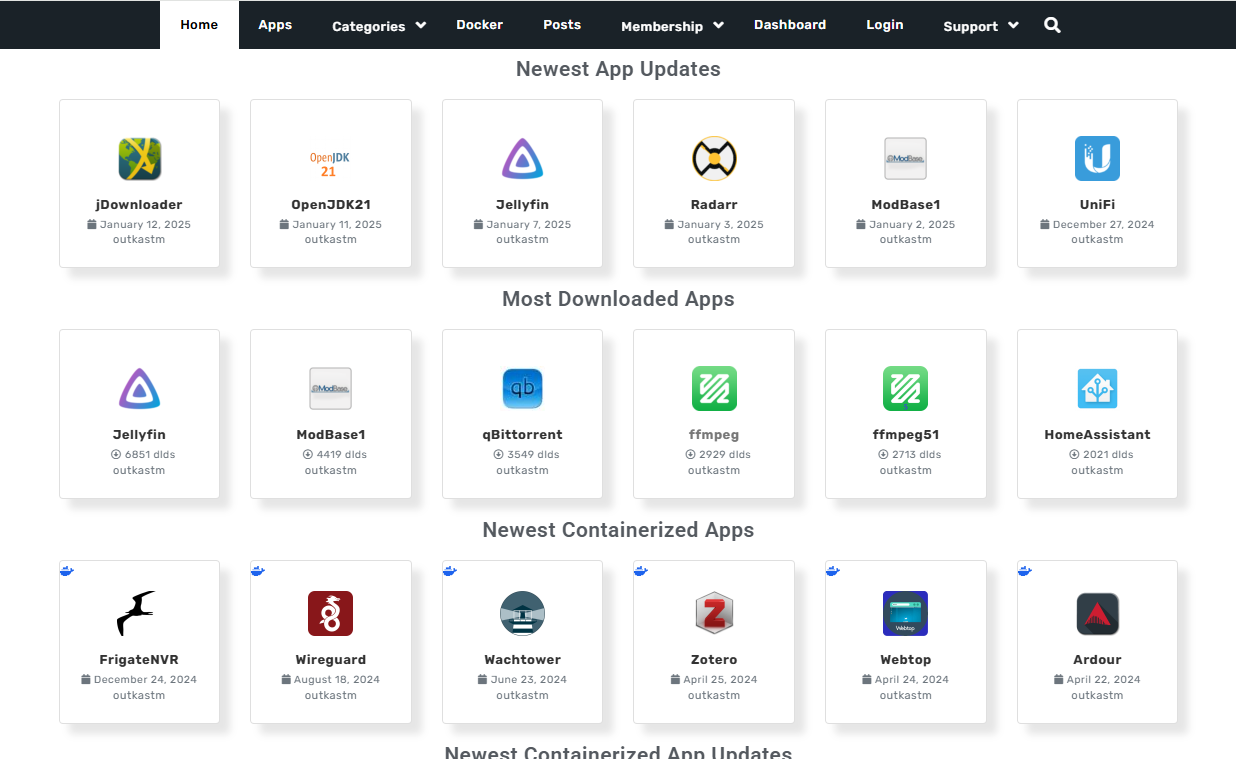
Task: Click the "August 18, 2024" date
Action: point(337,679)
